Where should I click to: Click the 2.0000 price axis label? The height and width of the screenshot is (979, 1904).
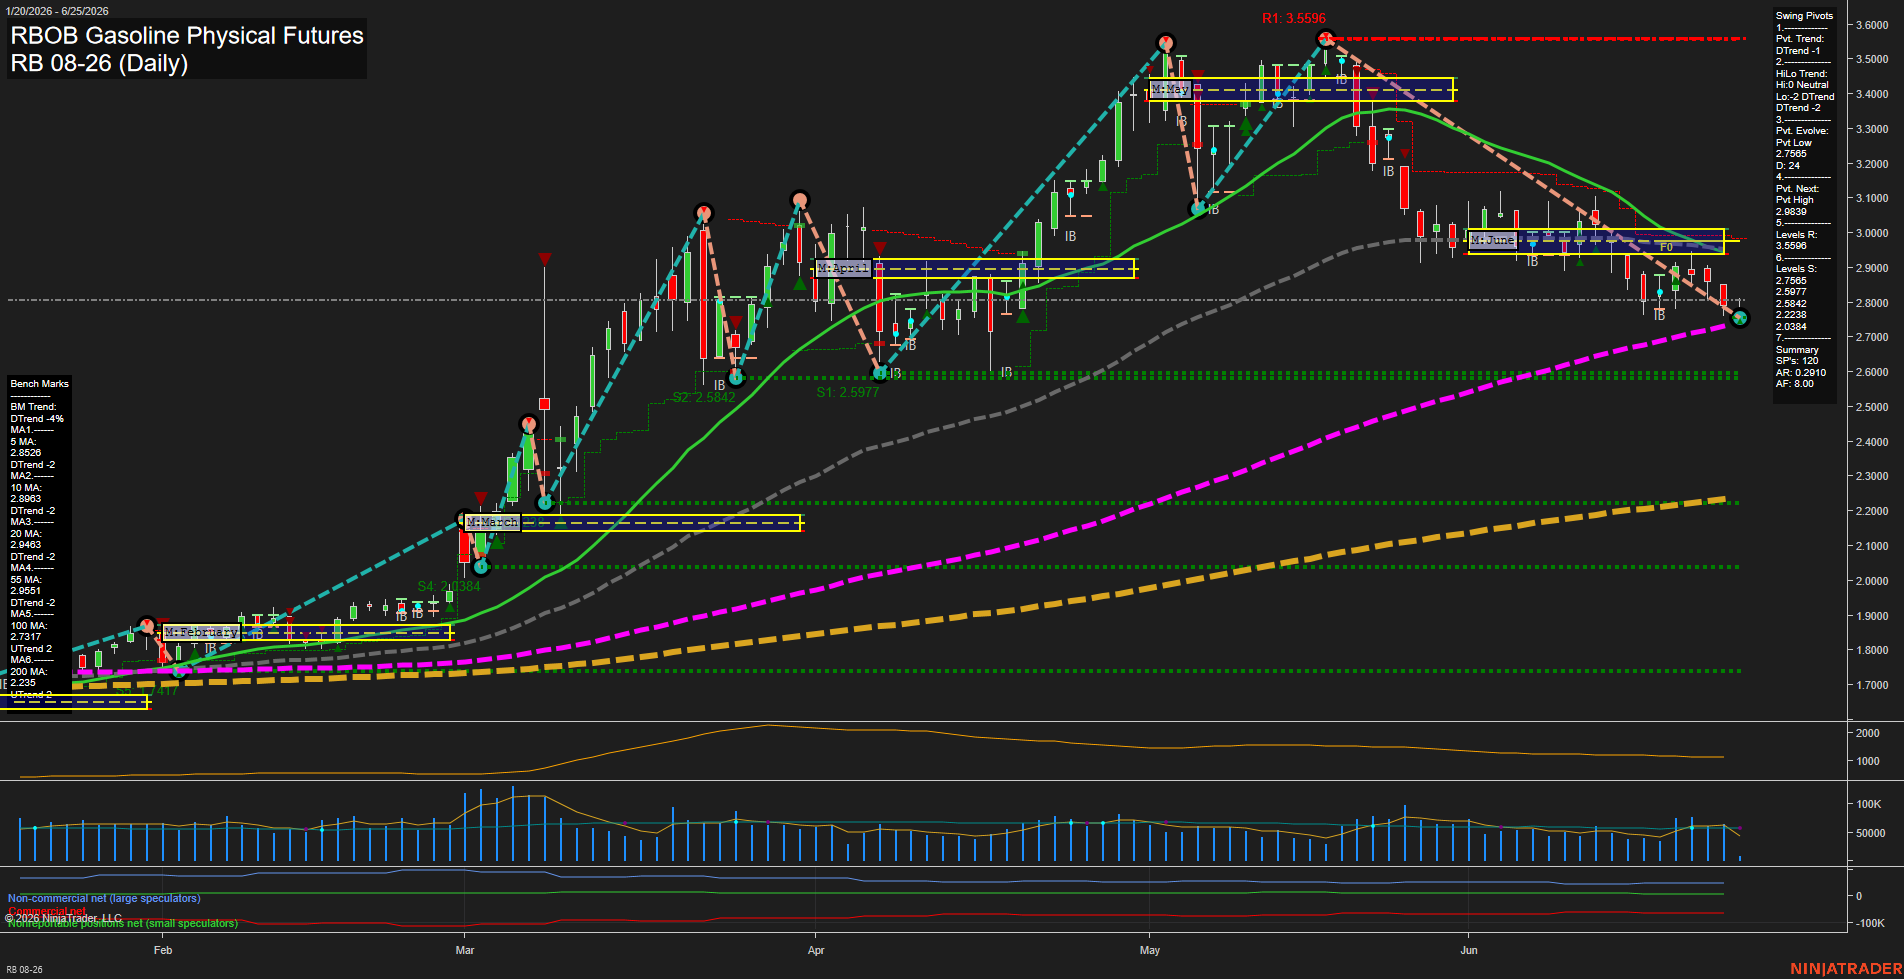(1872, 581)
